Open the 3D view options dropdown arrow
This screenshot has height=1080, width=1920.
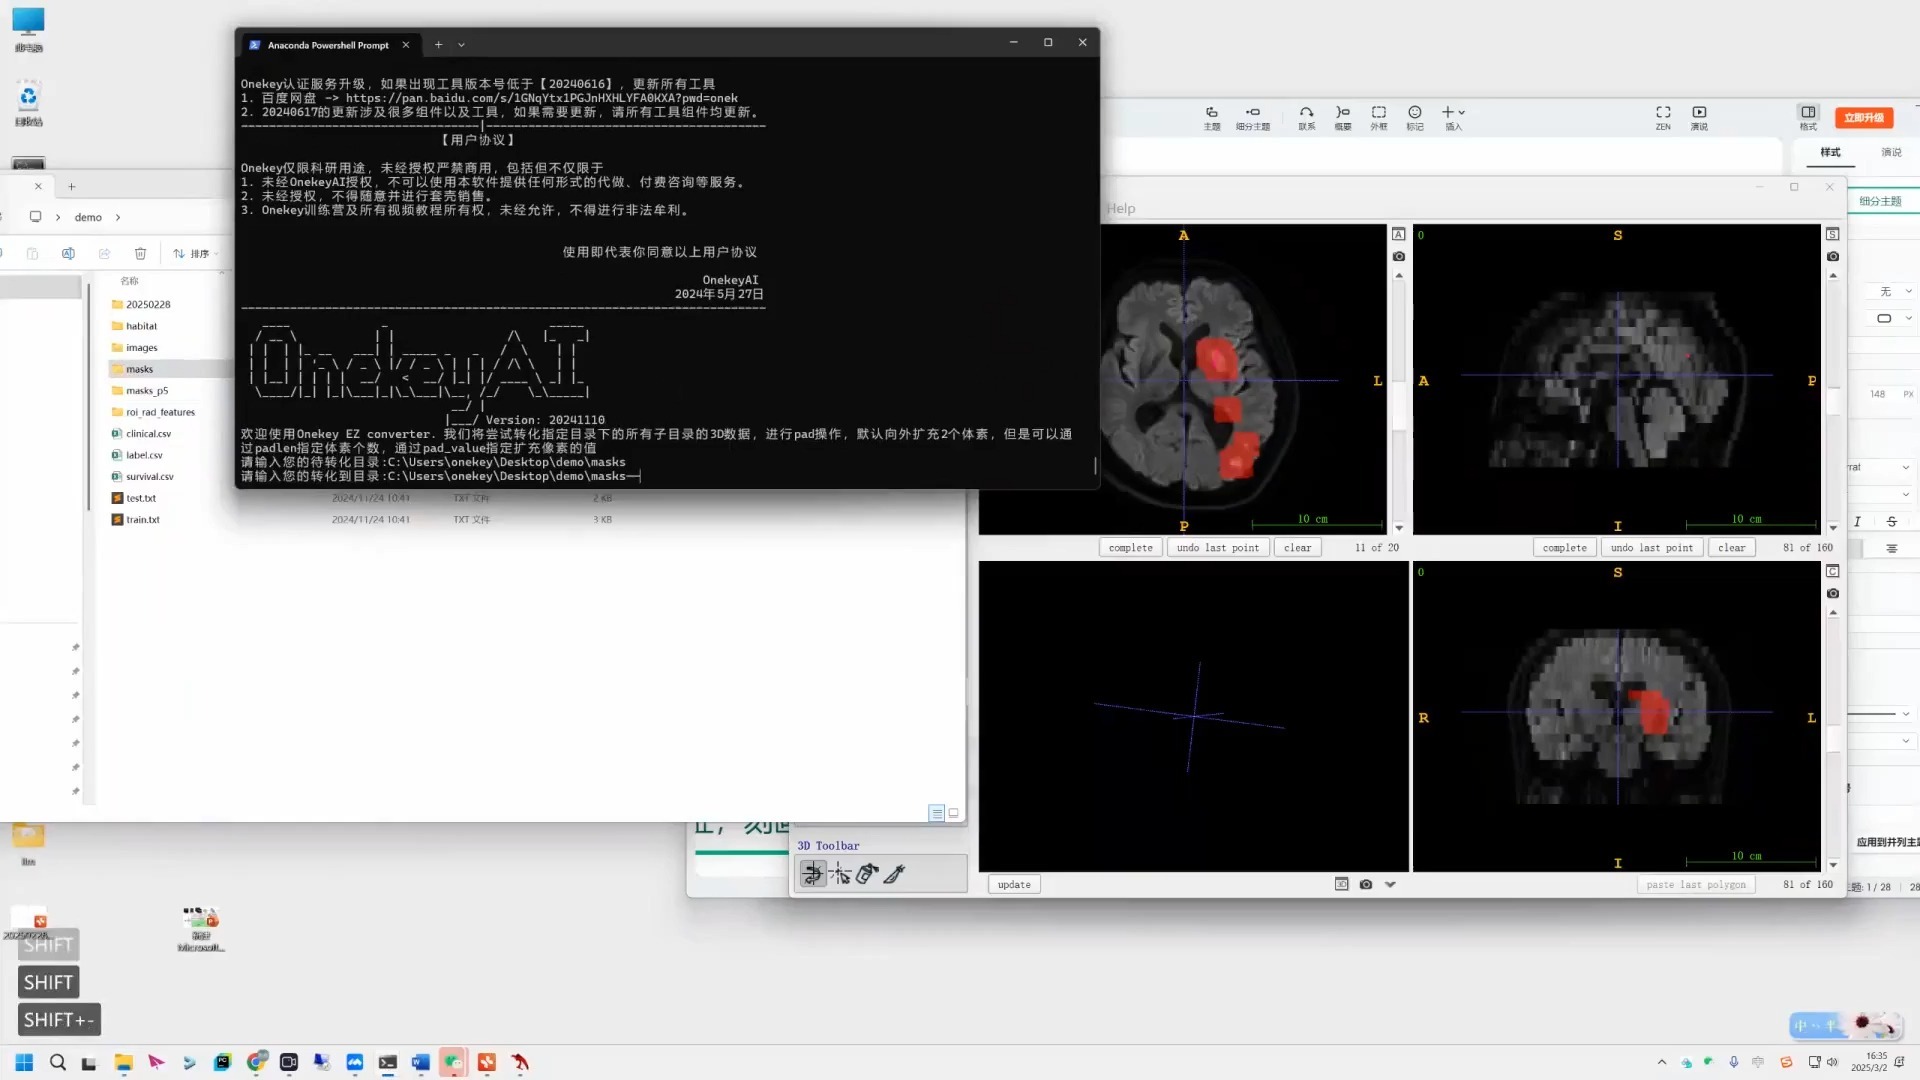(1389, 884)
